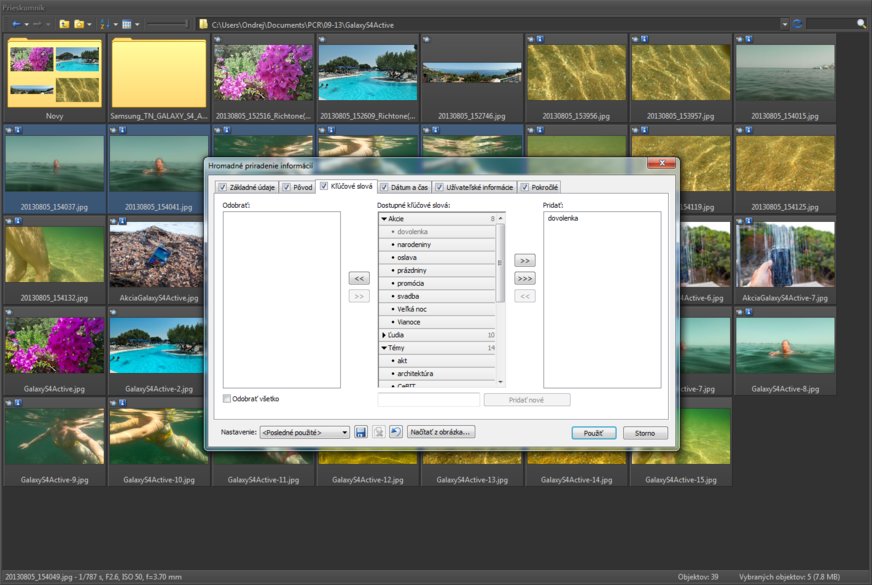This screenshot has width=872, height=585.
Task: Click the refresh folder icon beside the path
Action: pos(797,23)
